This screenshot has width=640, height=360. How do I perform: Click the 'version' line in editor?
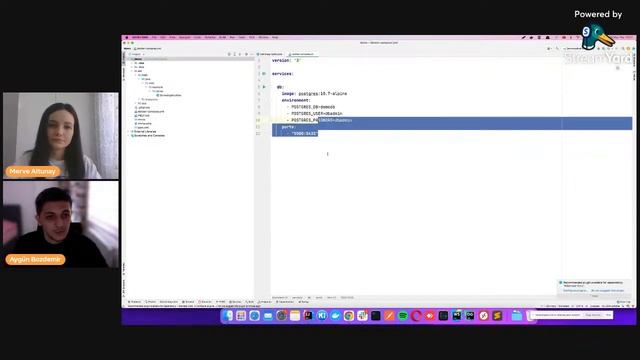click(286, 60)
